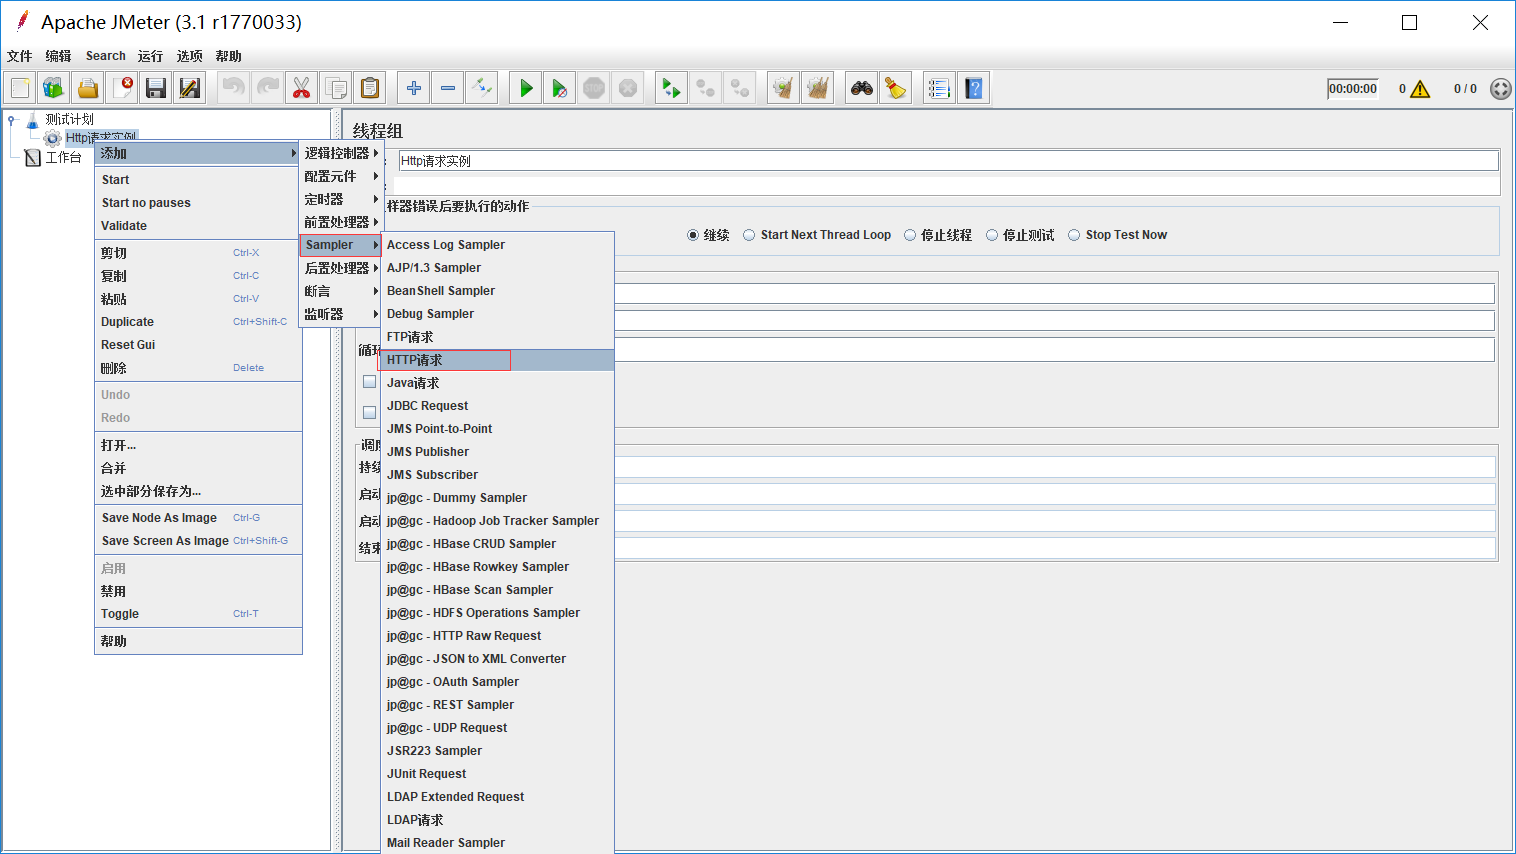Click the Shutdown test icon

[x=628, y=88]
